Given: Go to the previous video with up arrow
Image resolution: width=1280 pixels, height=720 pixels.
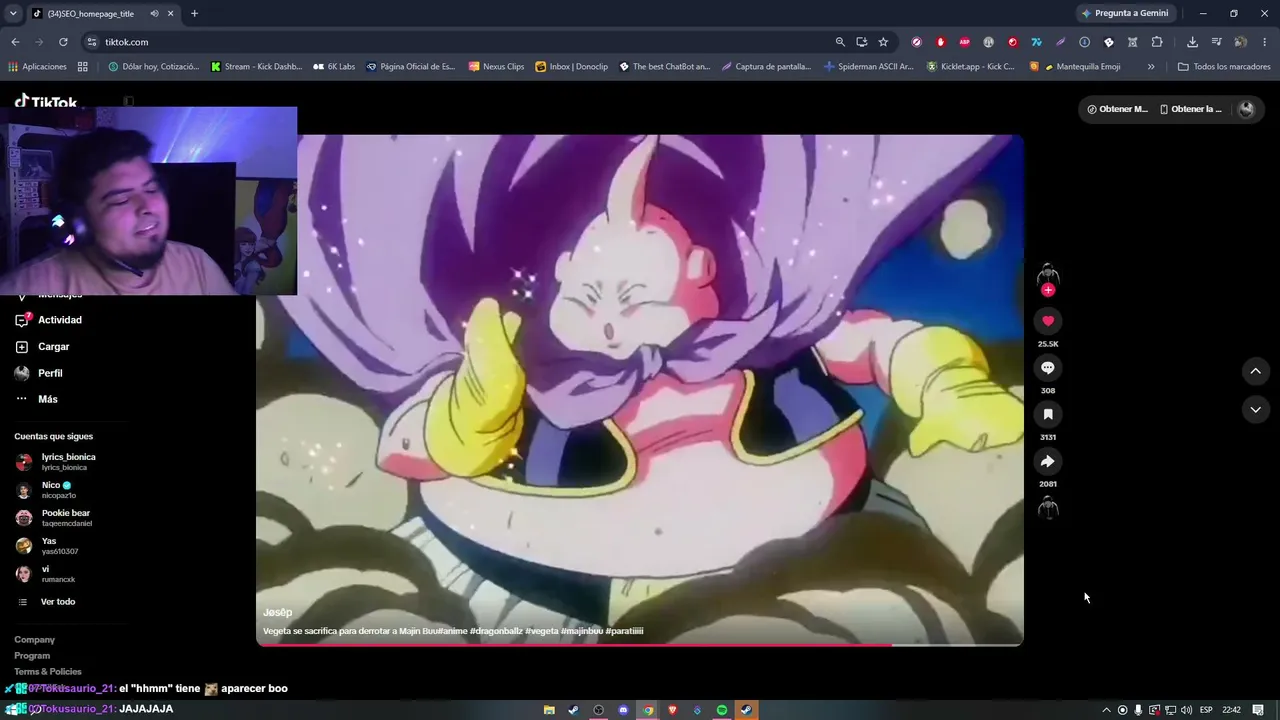Looking at the screenshot, I should tap(1255, 371).
